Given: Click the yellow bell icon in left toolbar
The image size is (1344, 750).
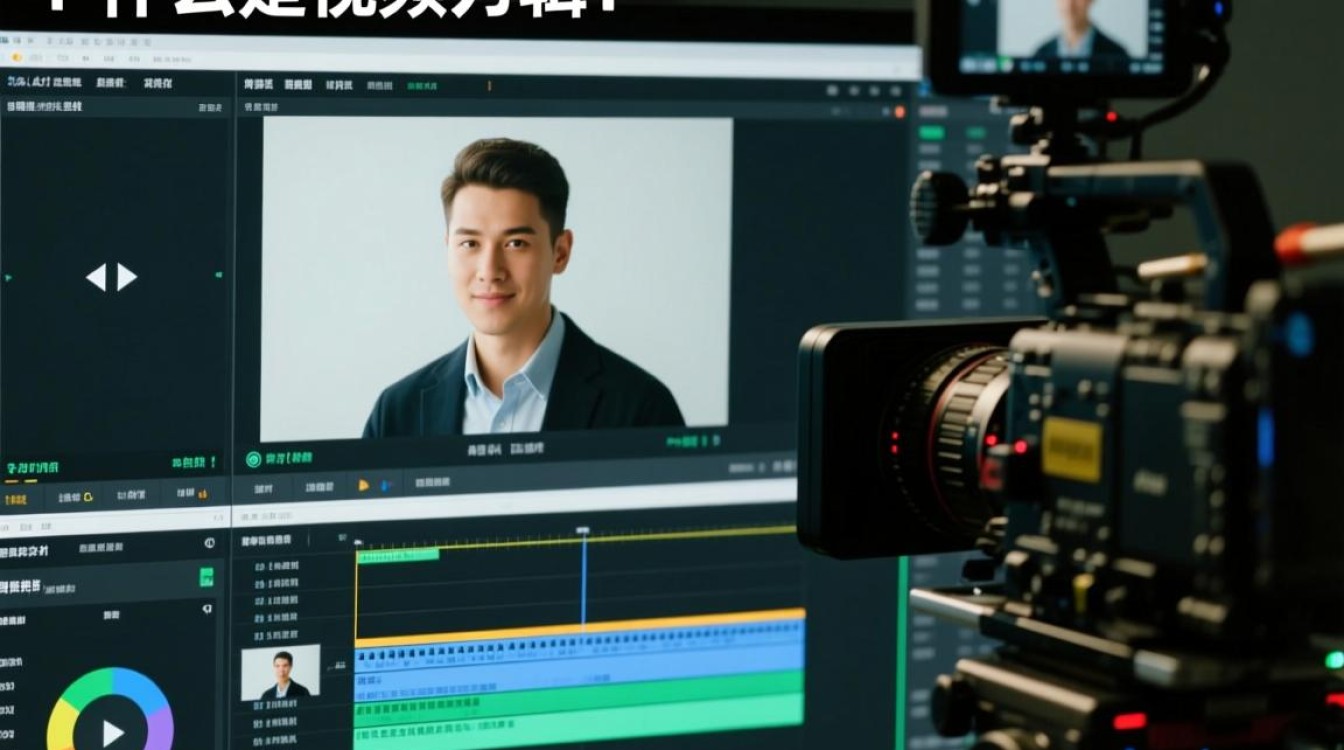Looking at the screenshot, I should 88,495.
